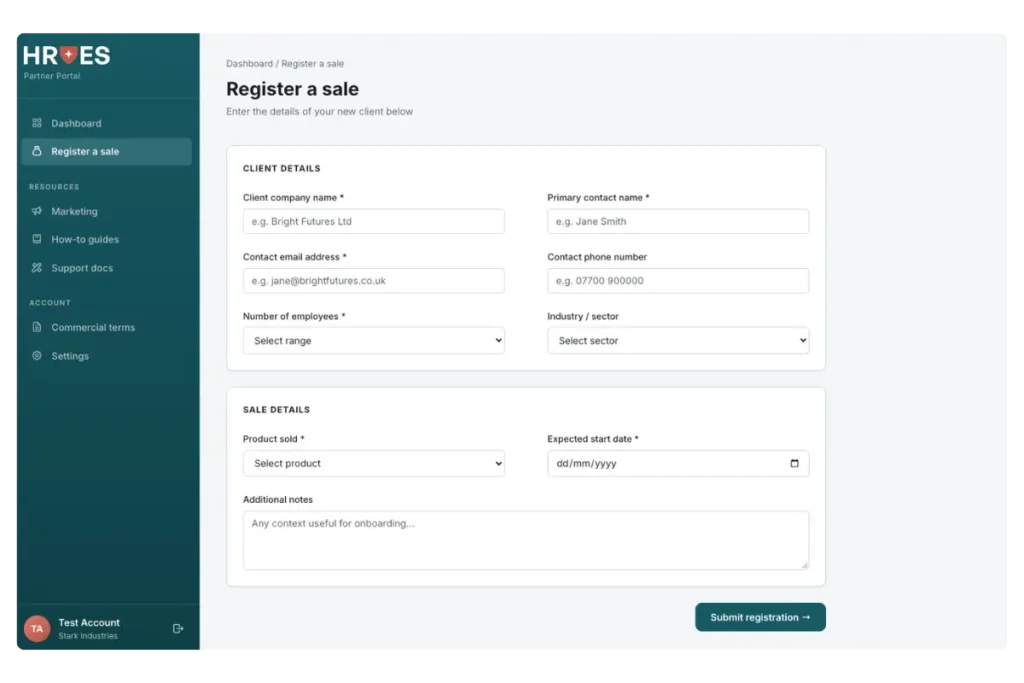Click the 'CLIENT DETAILS' section heading
1024x683 pixels.
coord(281,168)
